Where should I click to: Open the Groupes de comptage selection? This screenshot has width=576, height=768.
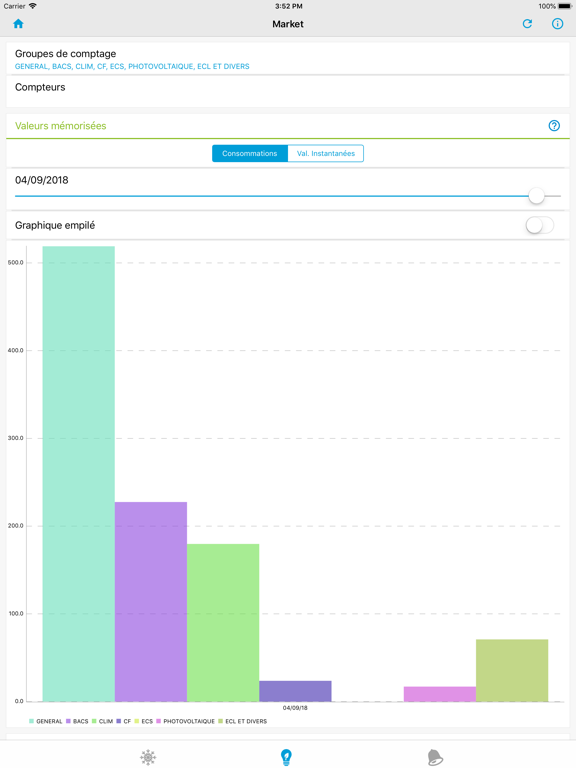(x=288, y=59)
